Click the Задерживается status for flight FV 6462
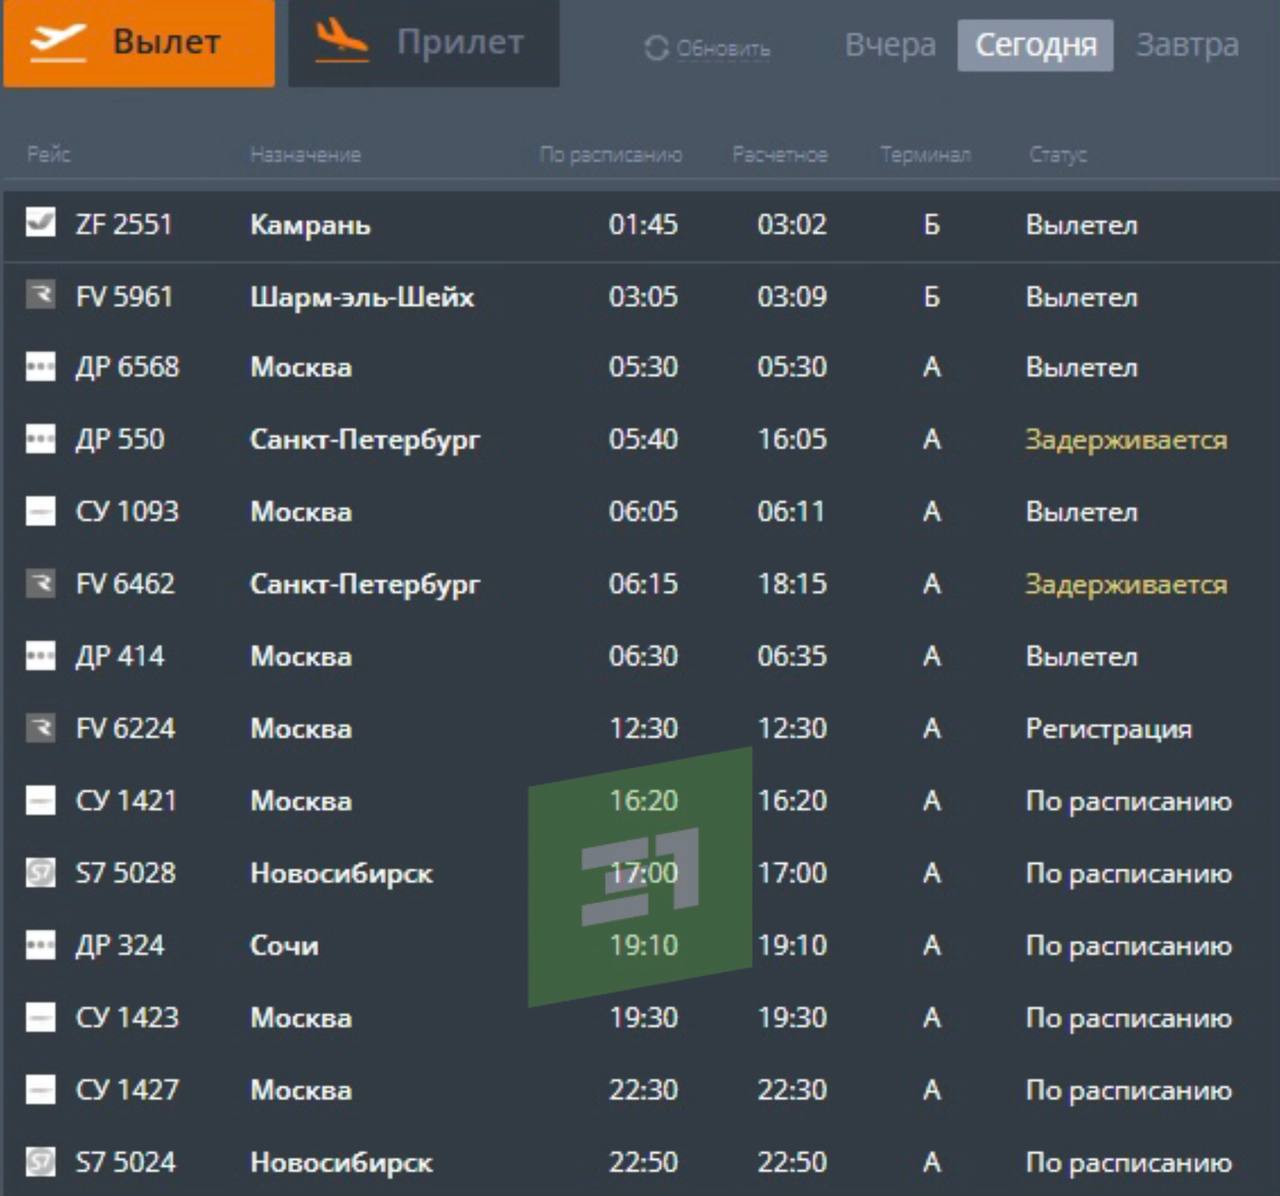The height and width of the screenshot is (1196, 1280). click(x=1125, y=584)
